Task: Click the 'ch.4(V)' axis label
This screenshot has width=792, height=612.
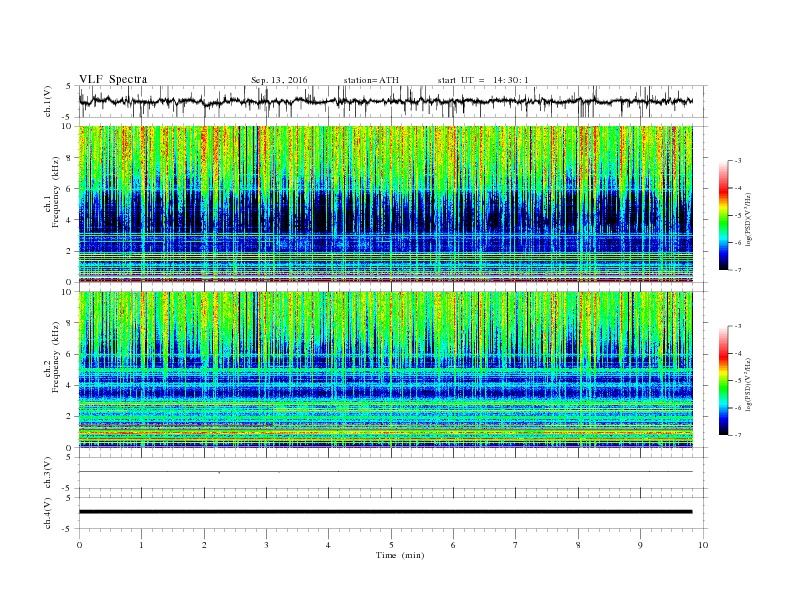Action: pyautogui.click(x=47, y=513)
